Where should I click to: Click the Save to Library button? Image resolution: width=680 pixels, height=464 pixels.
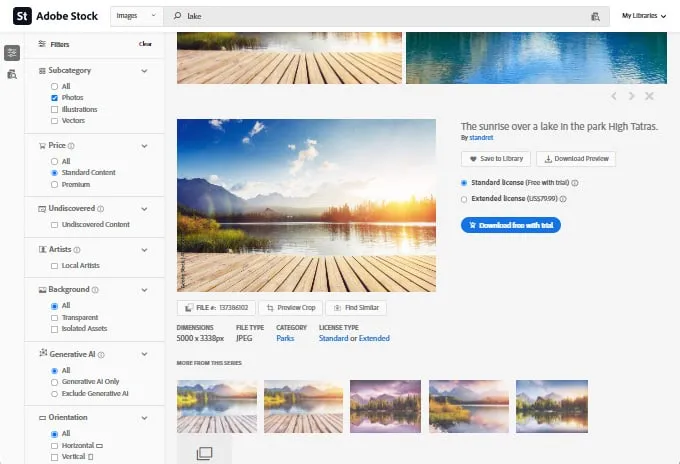(496, 158)
